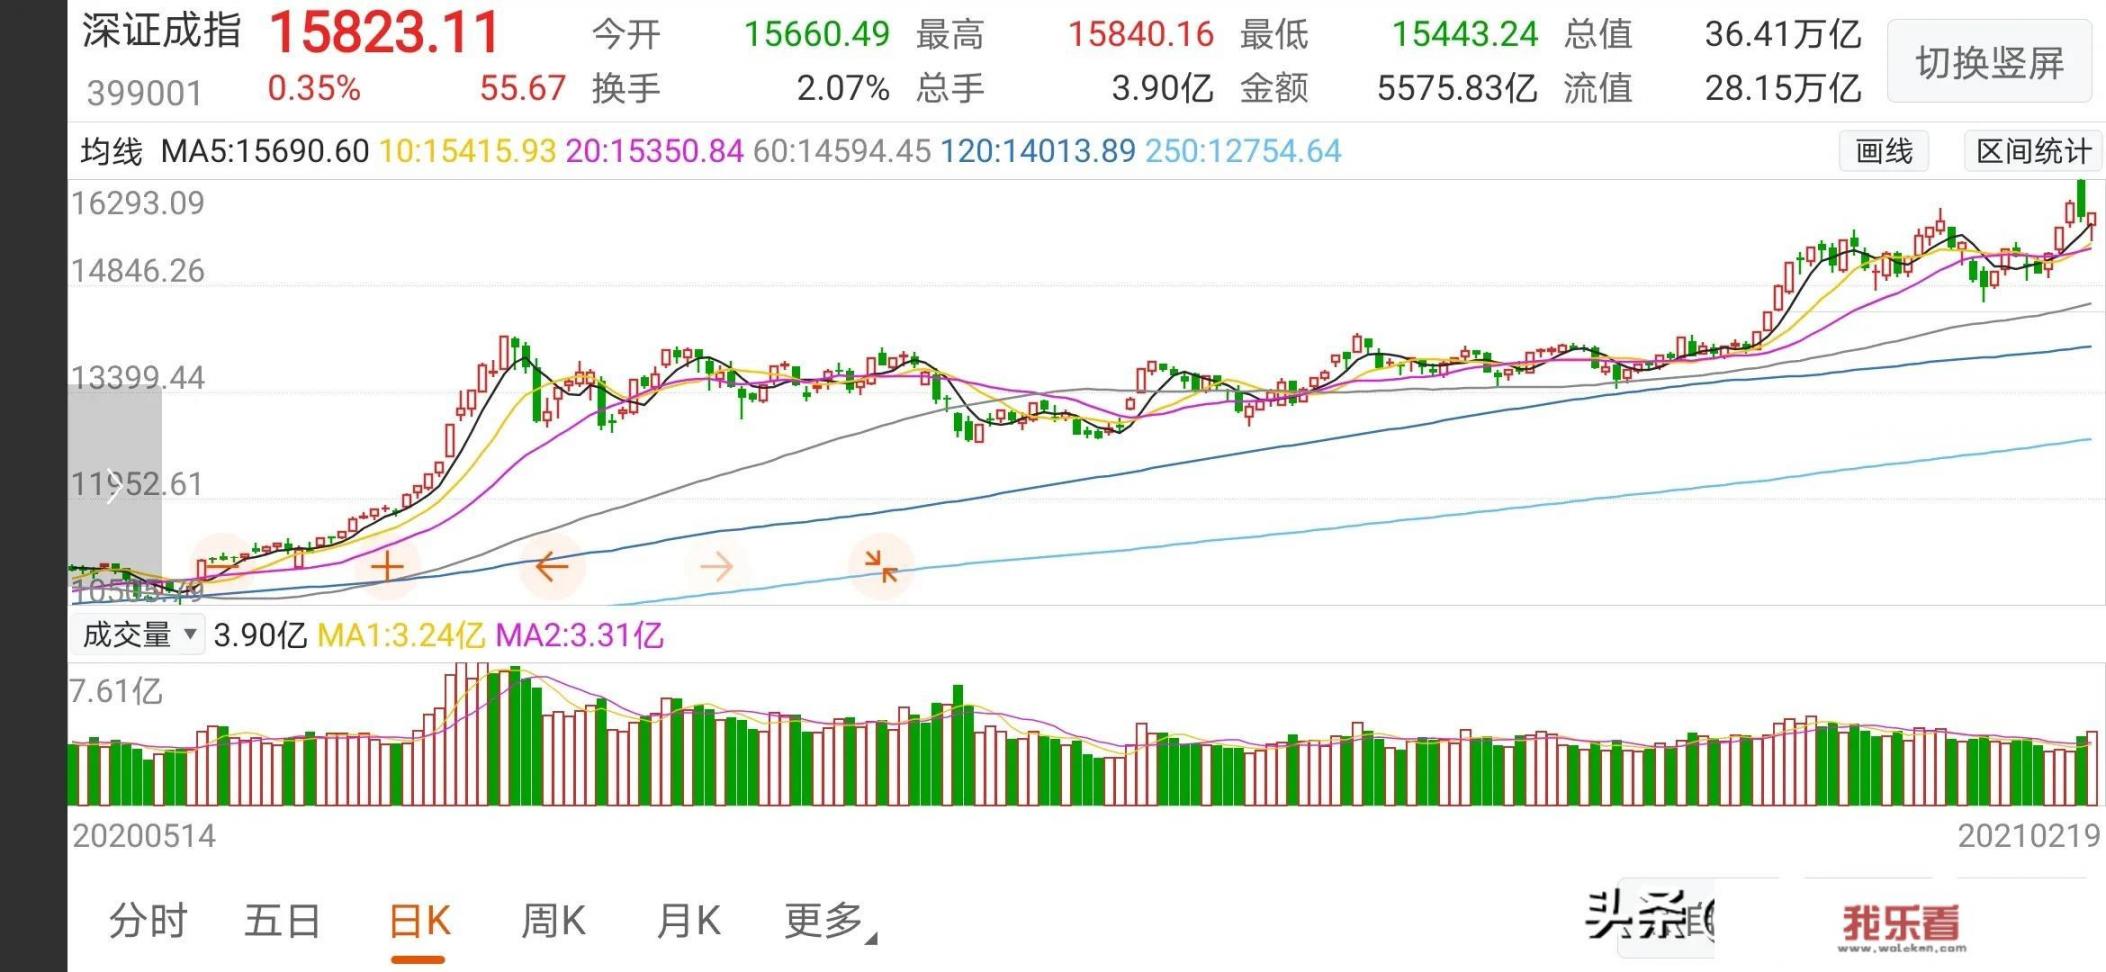2106x972 pixels.
Task: Click the blue 120:14013.89 value
Action: (x=1038, y=152)
